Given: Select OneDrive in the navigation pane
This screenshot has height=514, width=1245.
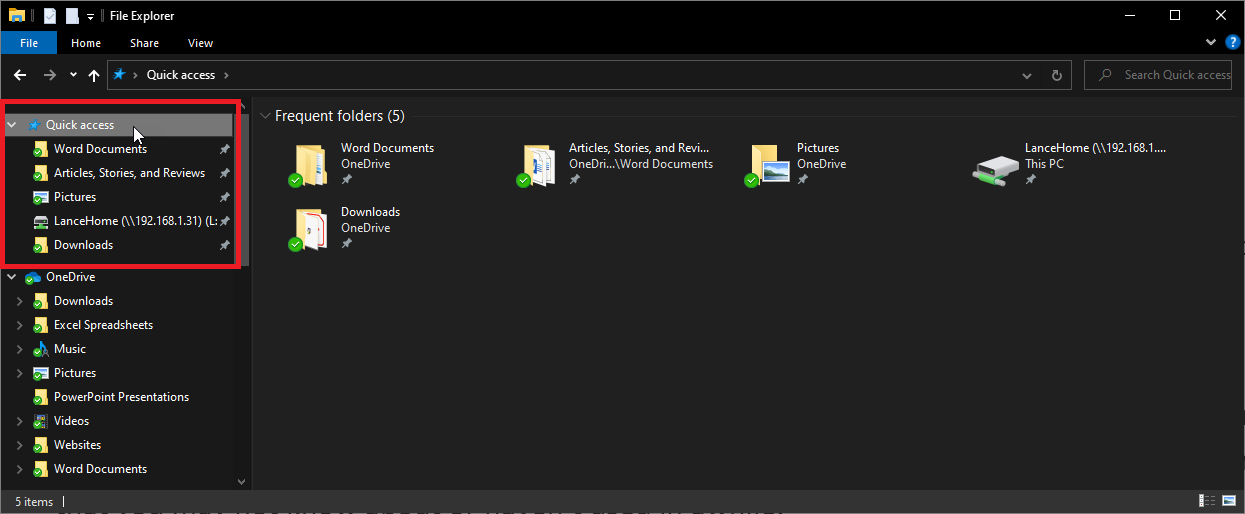Looking at the screenshot, I should (70, 277).
